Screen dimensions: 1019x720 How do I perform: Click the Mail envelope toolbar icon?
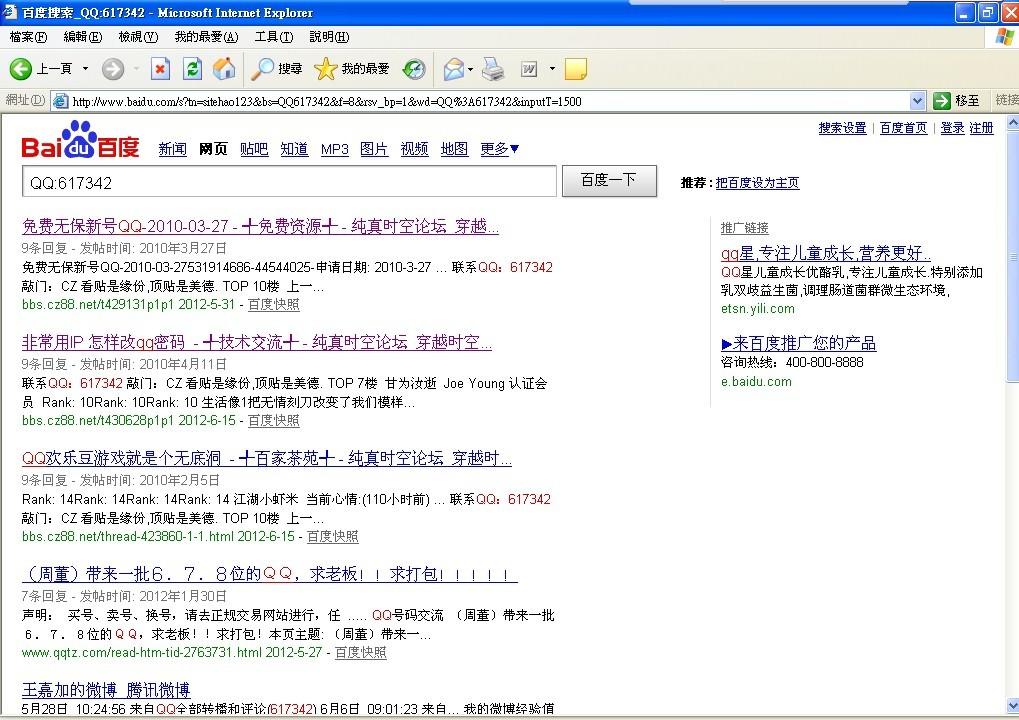(454, 69)
